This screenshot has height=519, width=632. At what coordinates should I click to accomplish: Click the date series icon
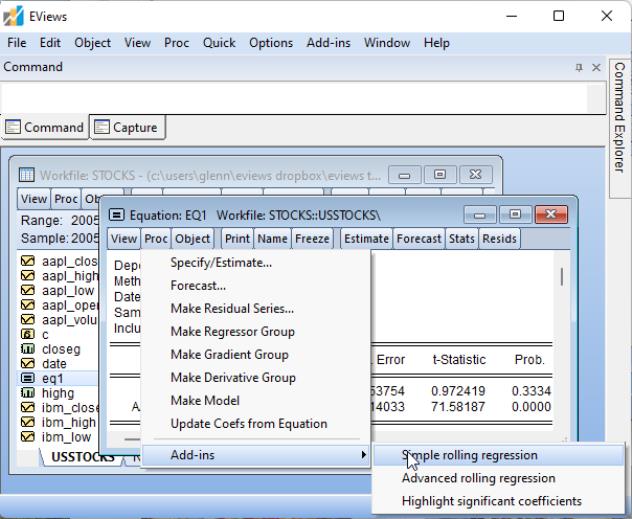28,364
